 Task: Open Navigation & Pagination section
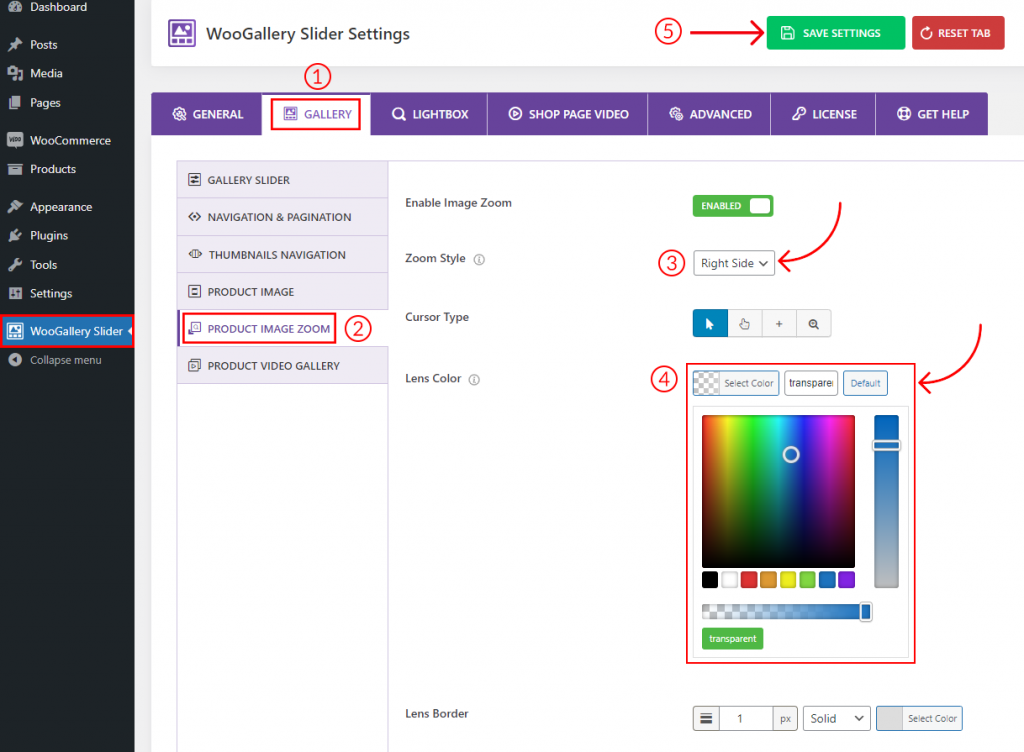pos(283,217)
